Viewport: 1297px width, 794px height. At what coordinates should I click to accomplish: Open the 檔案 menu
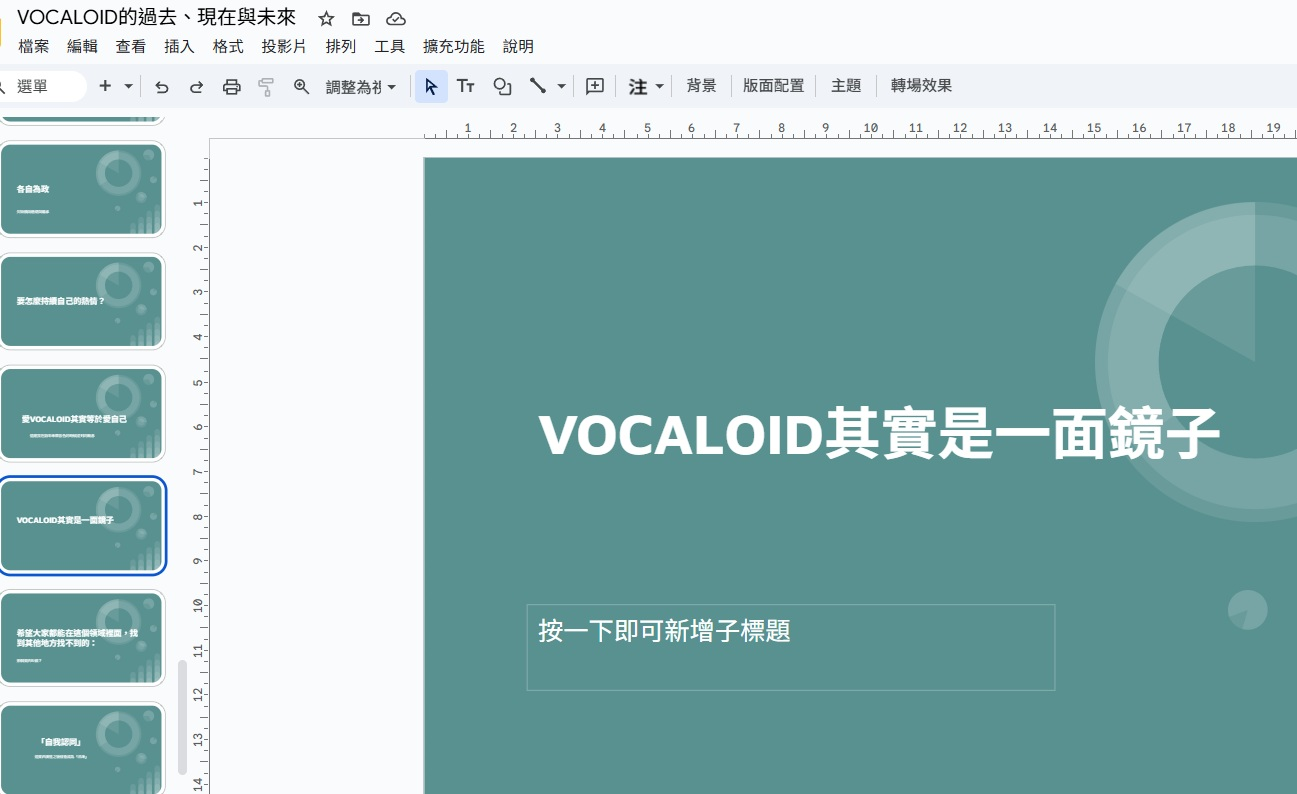pos(33,46)
